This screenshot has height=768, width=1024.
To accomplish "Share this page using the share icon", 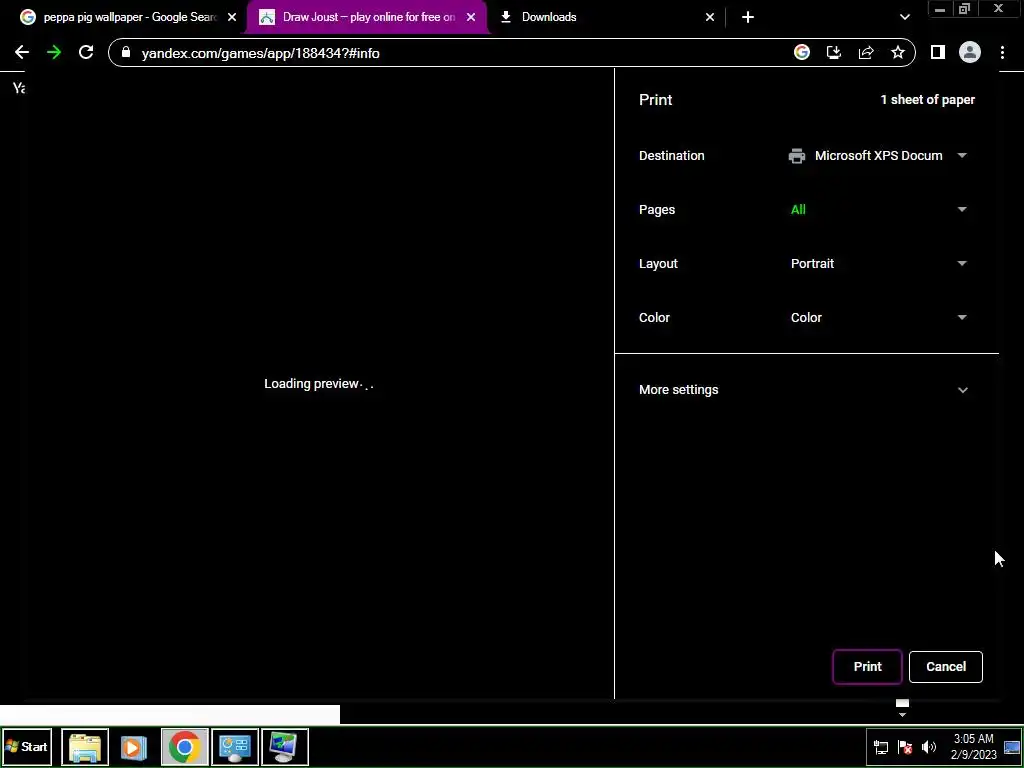I will click(866, 53).
